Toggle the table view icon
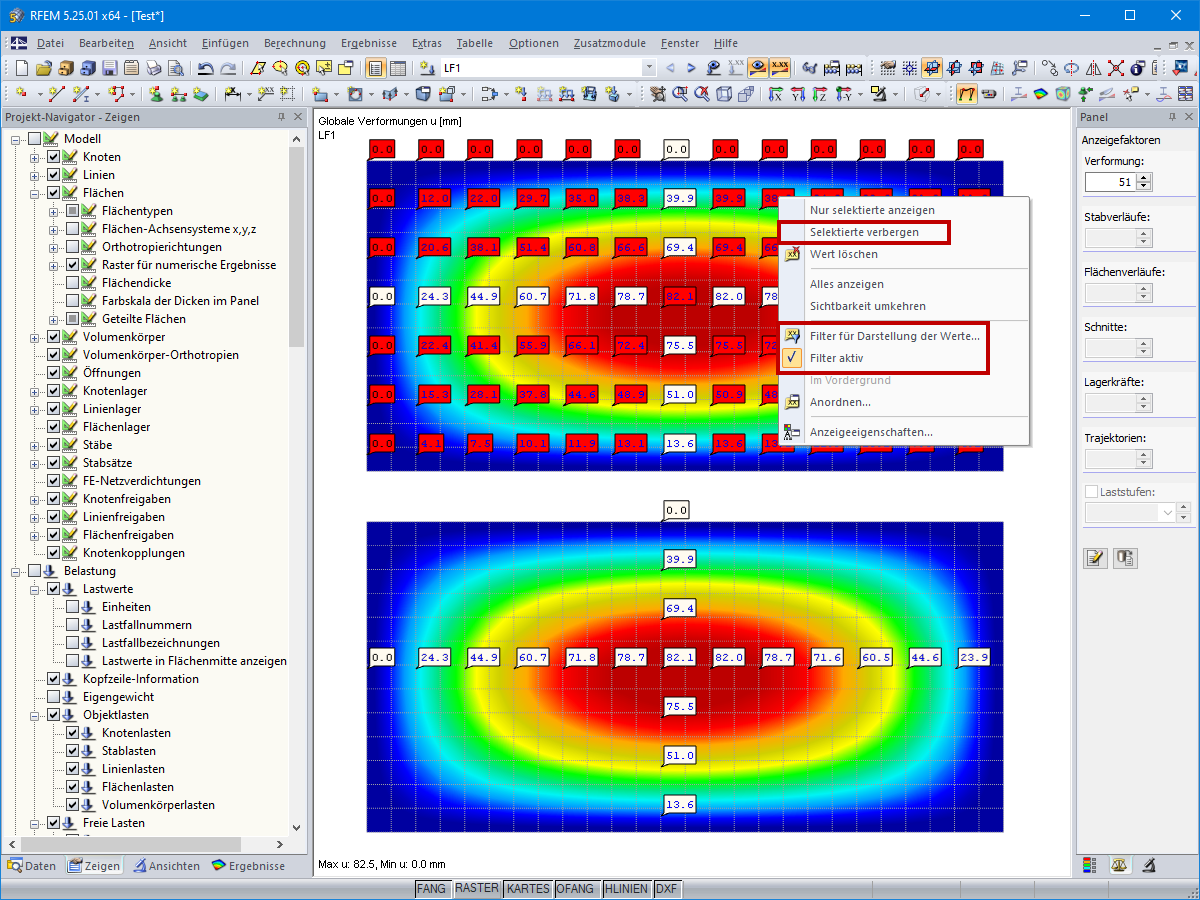The height and width of the screenshot is (900, 1200). [398, 68]
